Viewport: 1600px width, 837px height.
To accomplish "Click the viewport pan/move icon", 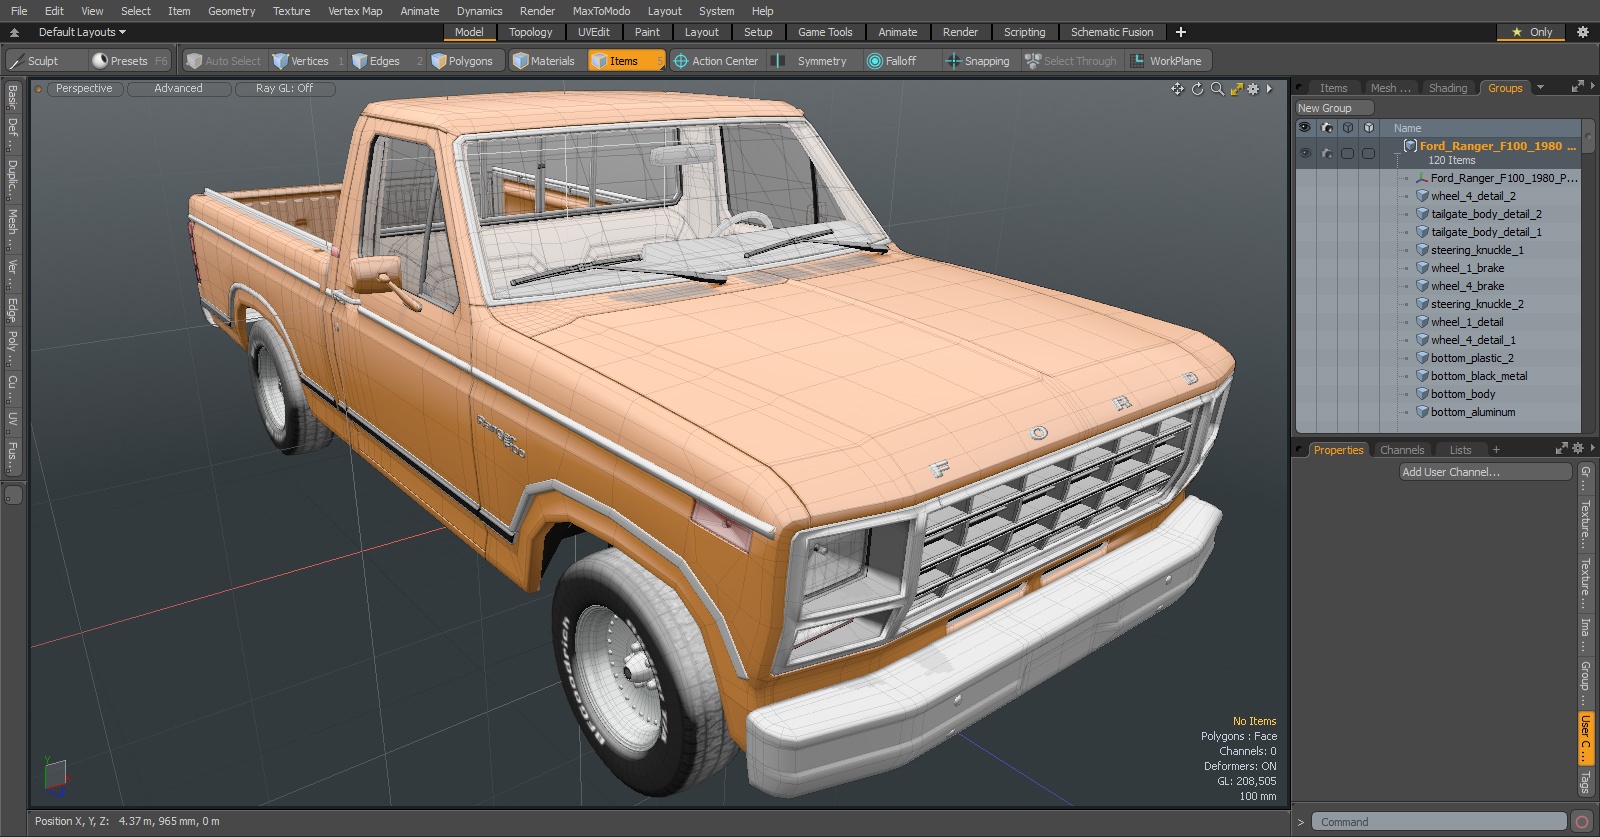I will tap(1177, 89).
